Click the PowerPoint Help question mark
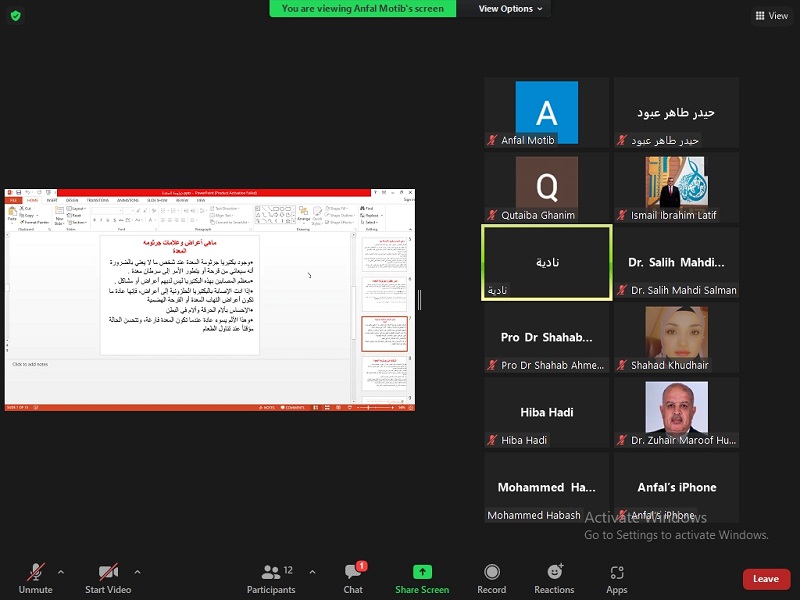The width and height of the screenshot is (800, 600). tap(376, 193)
